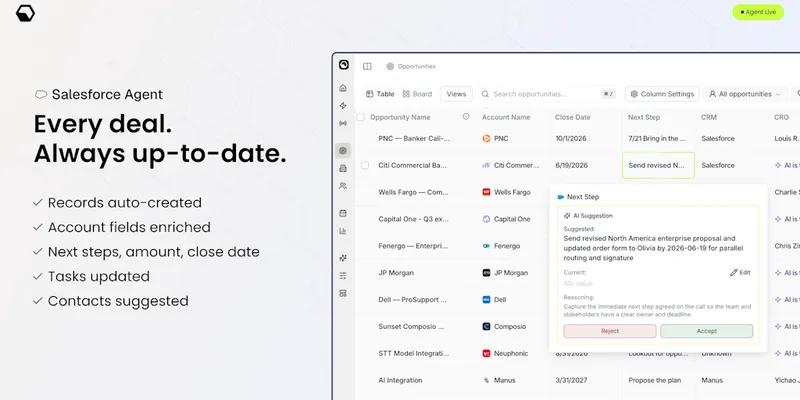Click the Agent Live status badge
This screenshot has height=400, width=800.
click(x=758, y=12)
